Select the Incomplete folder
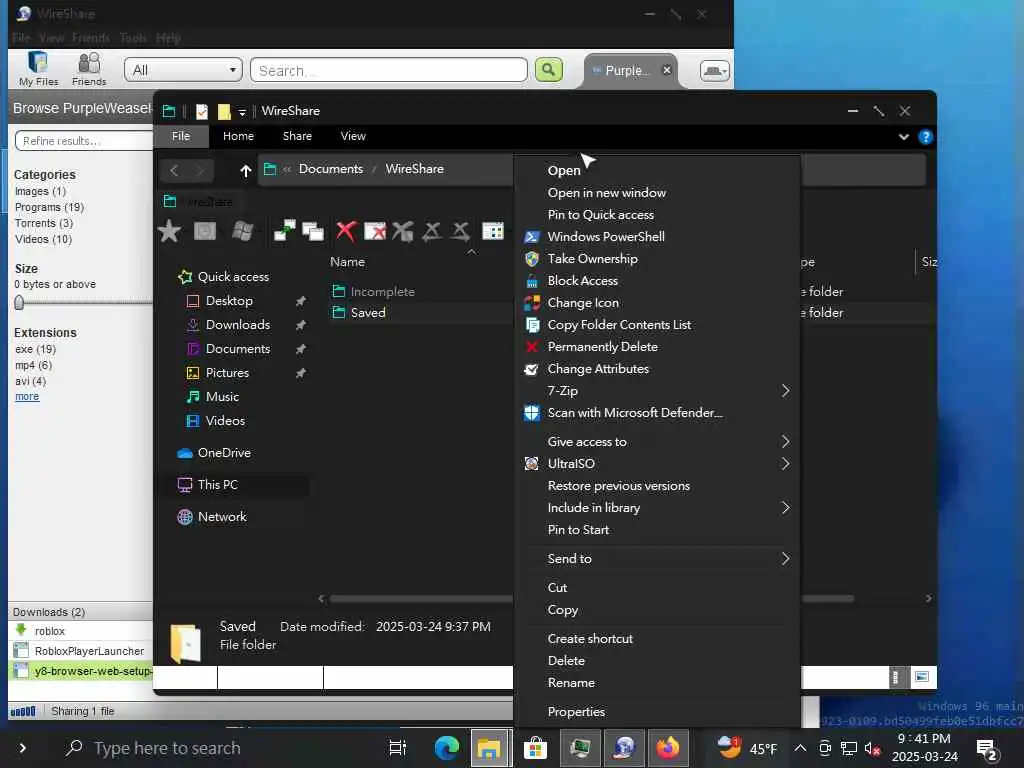1024x768 pixels. 382,291
